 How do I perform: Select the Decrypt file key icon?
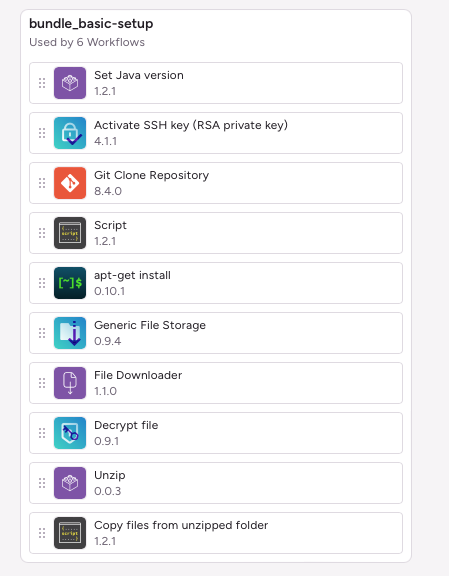[x=70, y=433]
